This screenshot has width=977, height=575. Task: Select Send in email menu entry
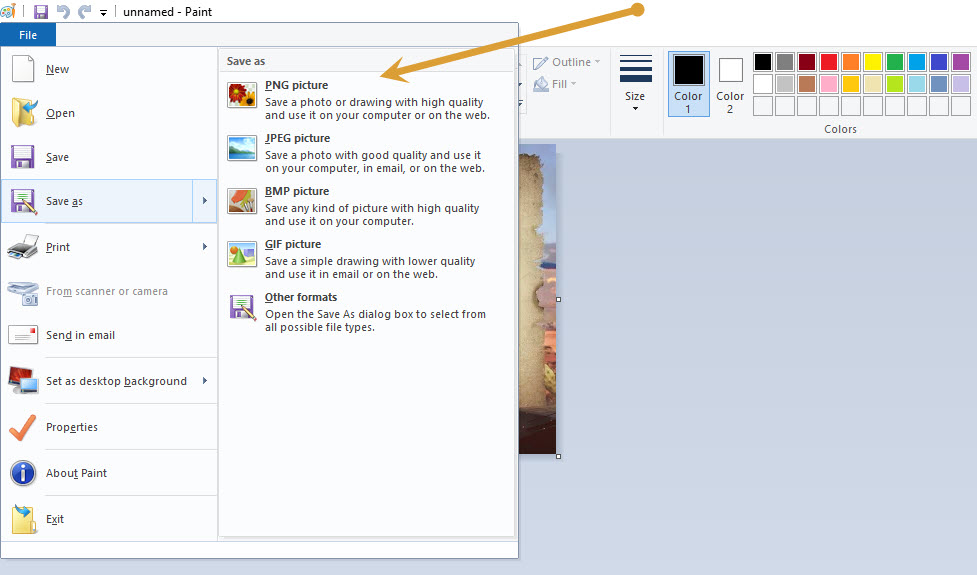click(109, 335)
